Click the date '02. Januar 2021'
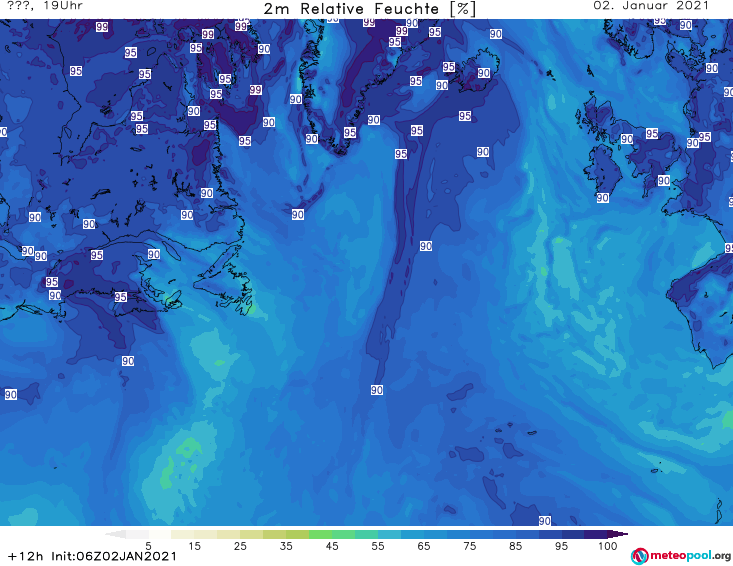Screen dimensions: 733x566 coord(651,6)
